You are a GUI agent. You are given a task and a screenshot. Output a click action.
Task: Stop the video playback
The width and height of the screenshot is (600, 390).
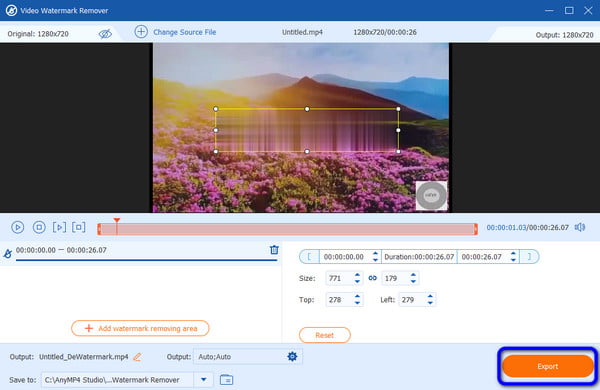tap(39, 227)
